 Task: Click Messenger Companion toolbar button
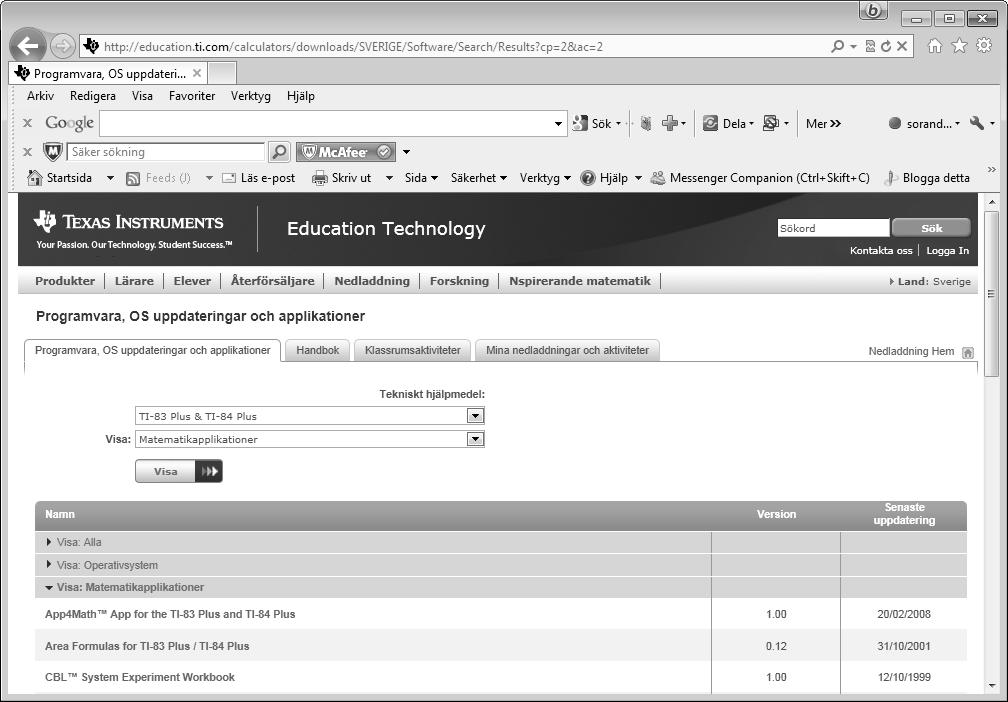tap(760, 178)
